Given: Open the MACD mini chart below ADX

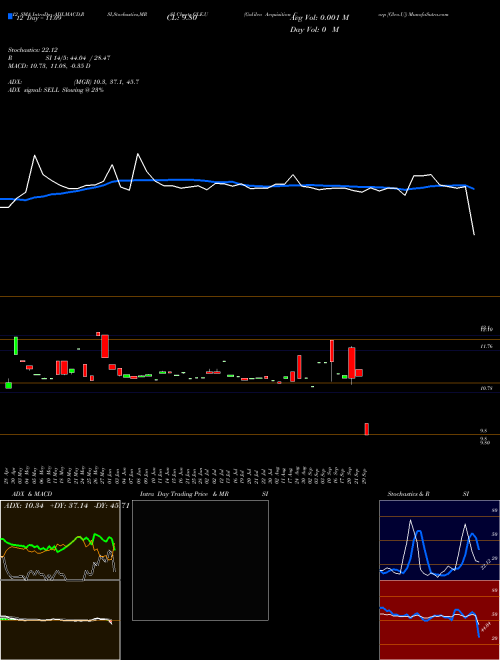Looking at the screenshot, I should [x=60, y=620].
